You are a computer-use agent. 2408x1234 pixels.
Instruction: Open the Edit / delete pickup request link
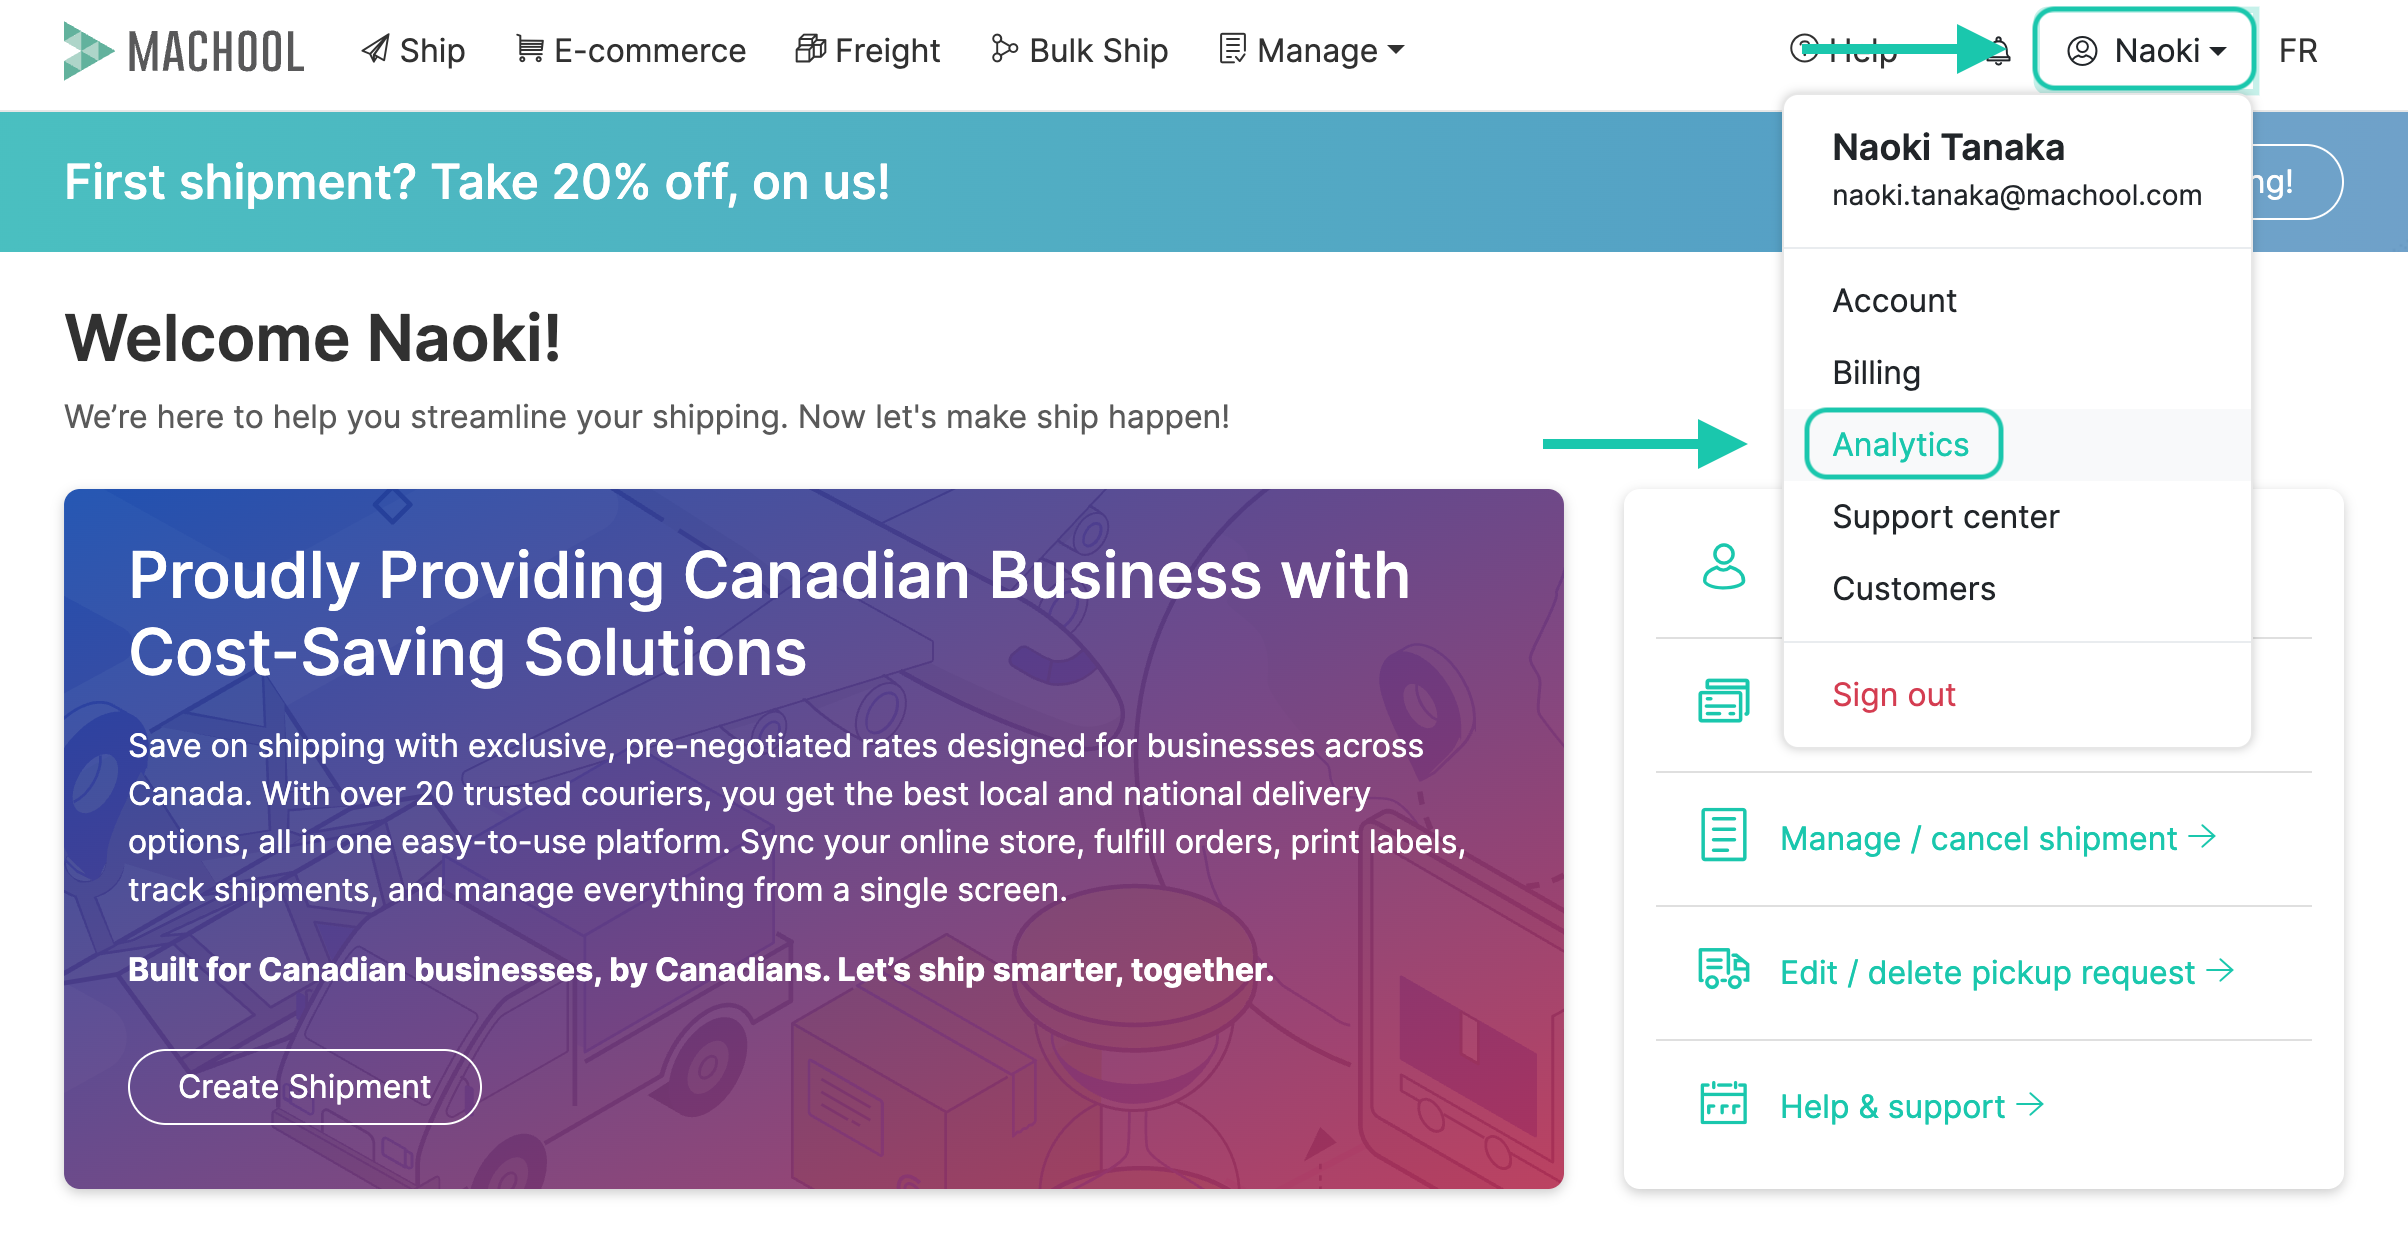point(2006,971)
